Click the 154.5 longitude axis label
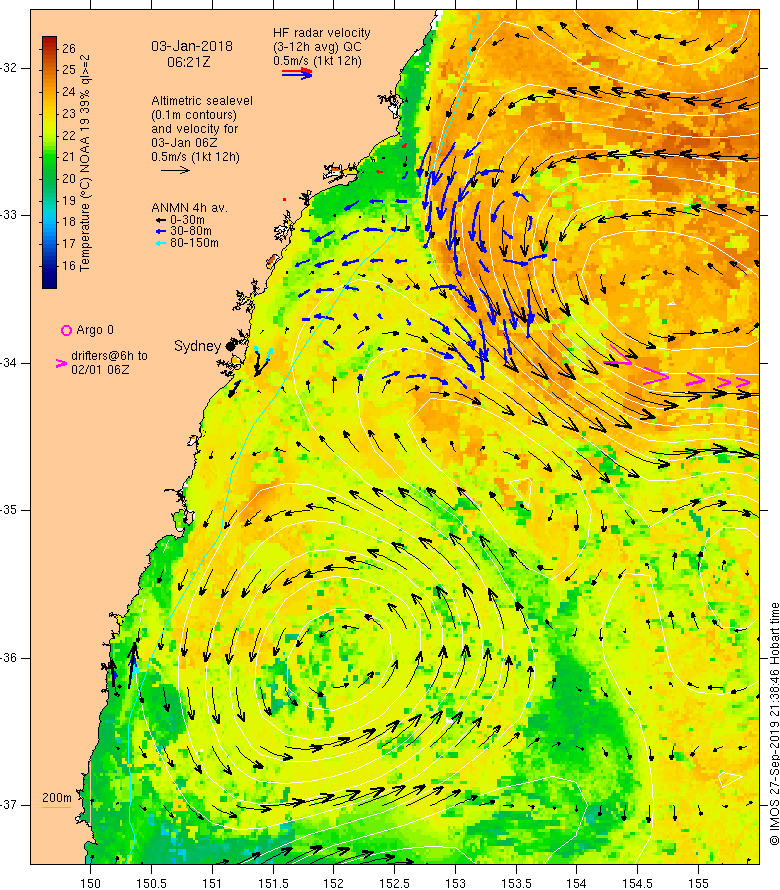Image resolution: width=780 pixels, height=890 pixels. point(638,883)
